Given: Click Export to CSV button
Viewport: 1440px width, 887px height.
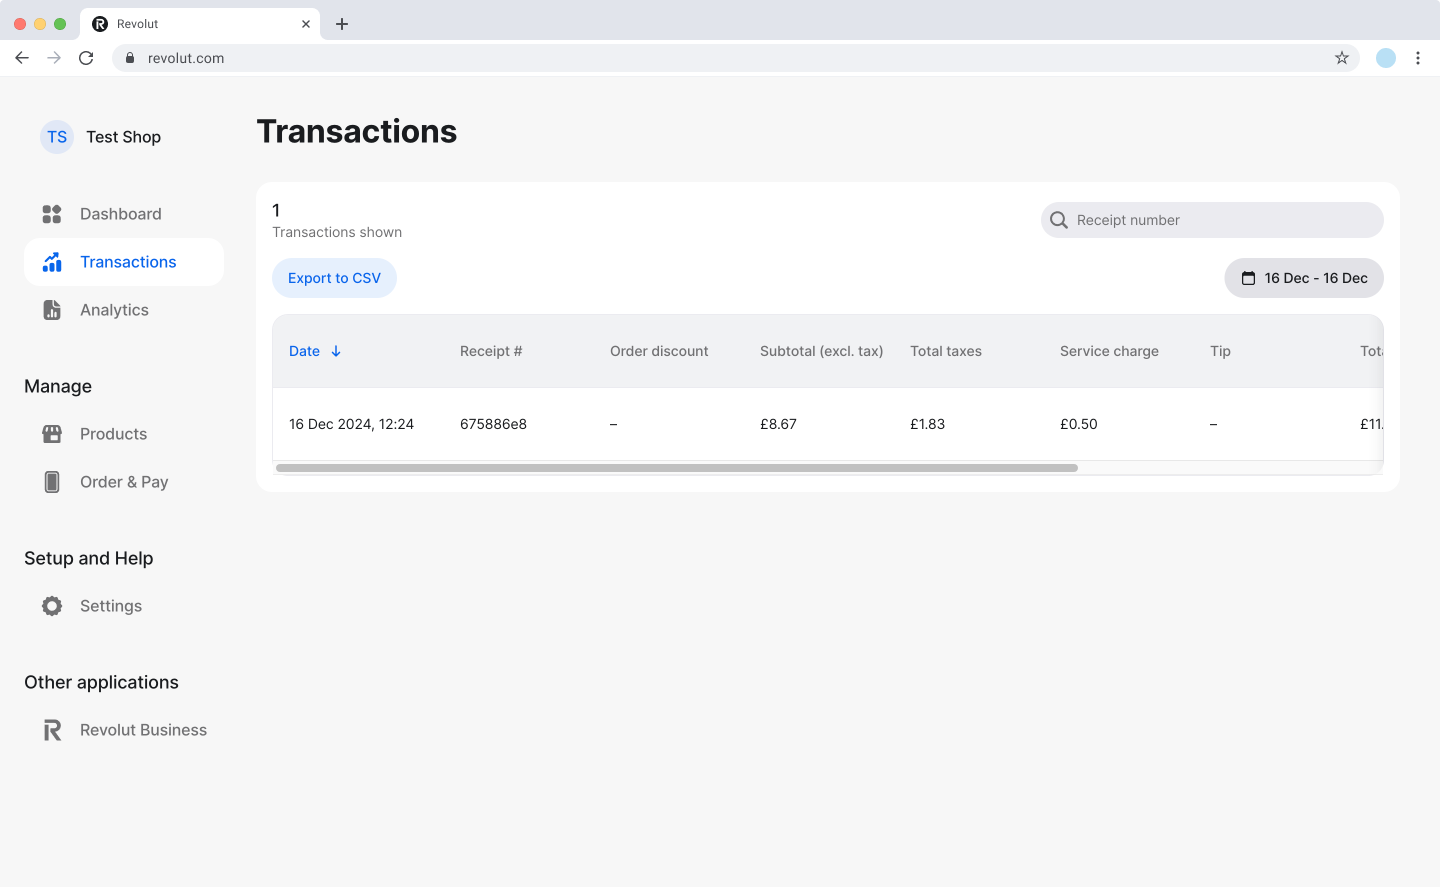Looking at the screenshot, I should (334, 278).
